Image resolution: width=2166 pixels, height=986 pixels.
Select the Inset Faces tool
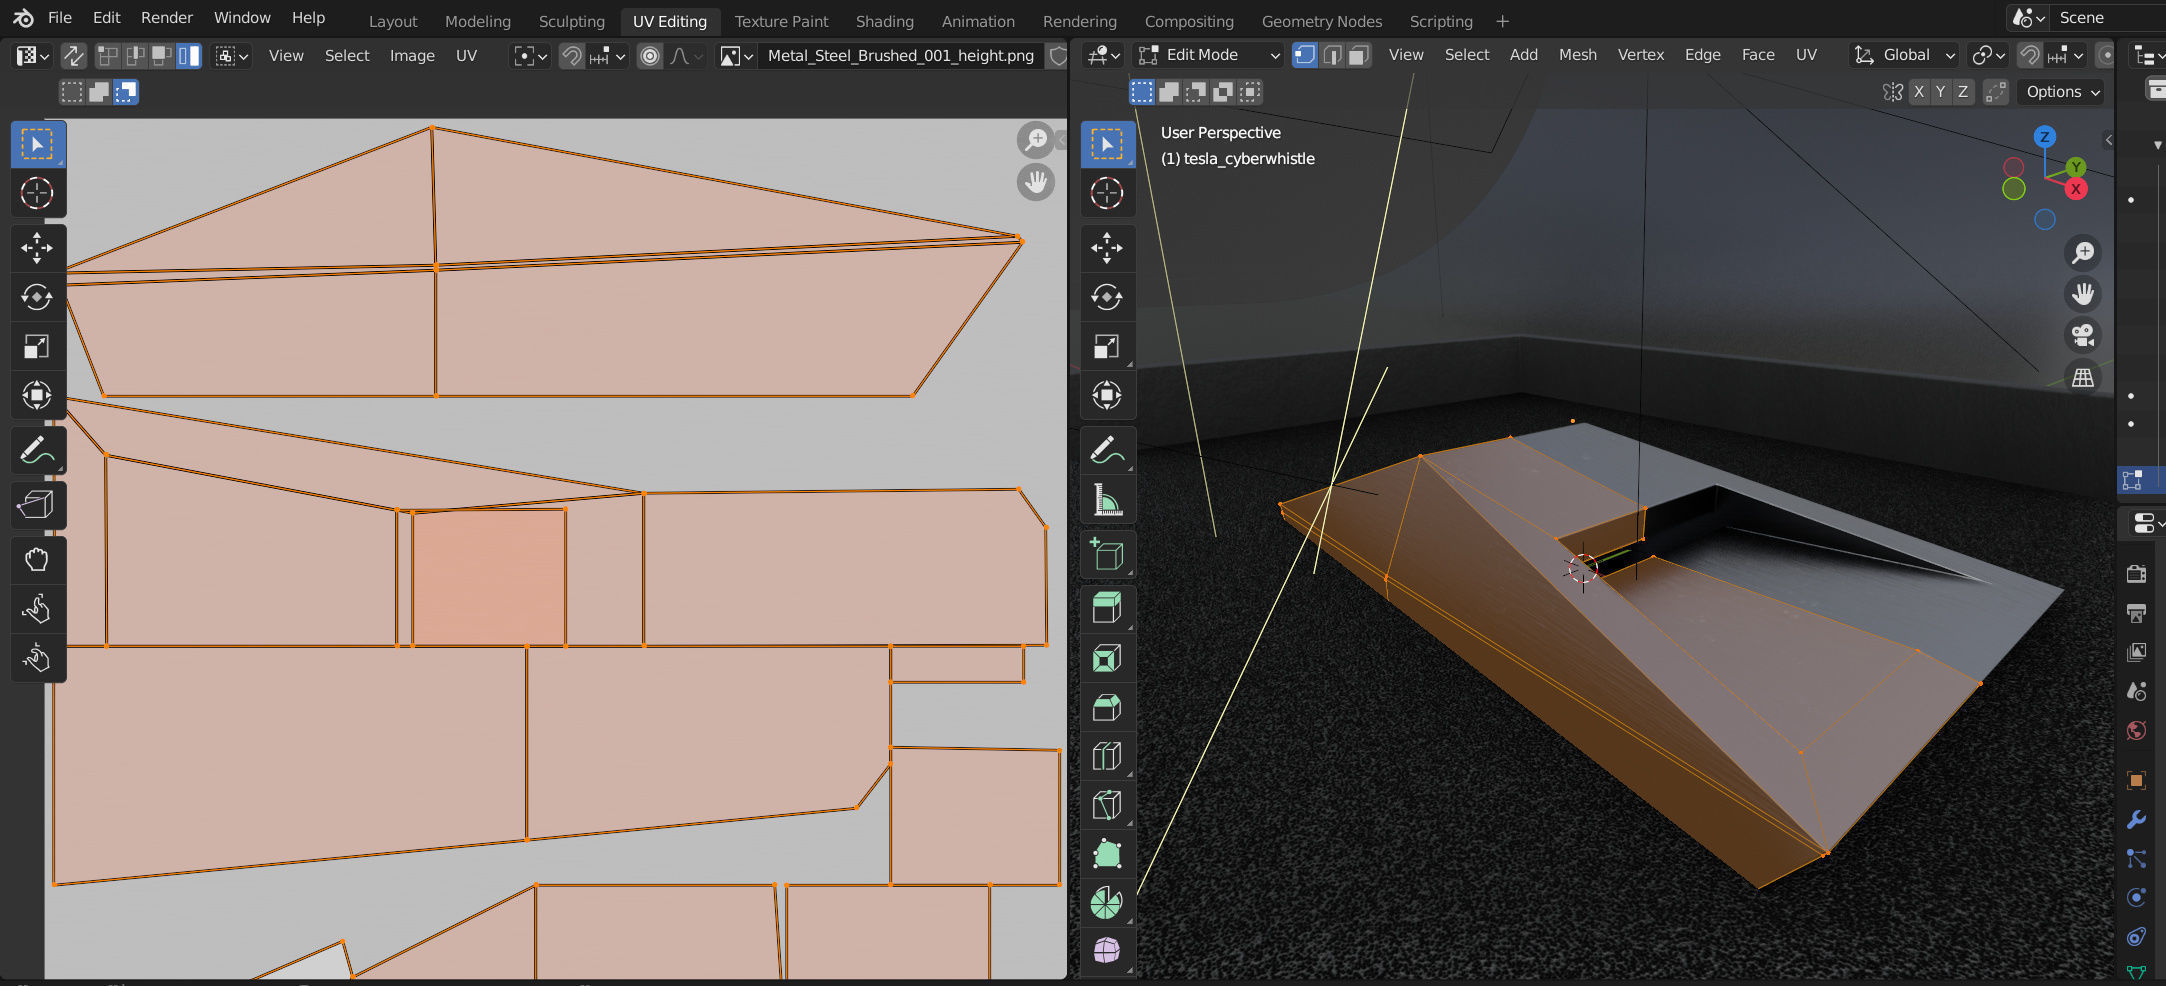point(1107,658)
